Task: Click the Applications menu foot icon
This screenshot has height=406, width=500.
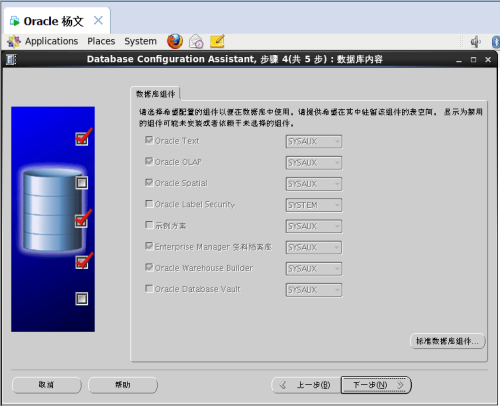Action: [14, 41]
